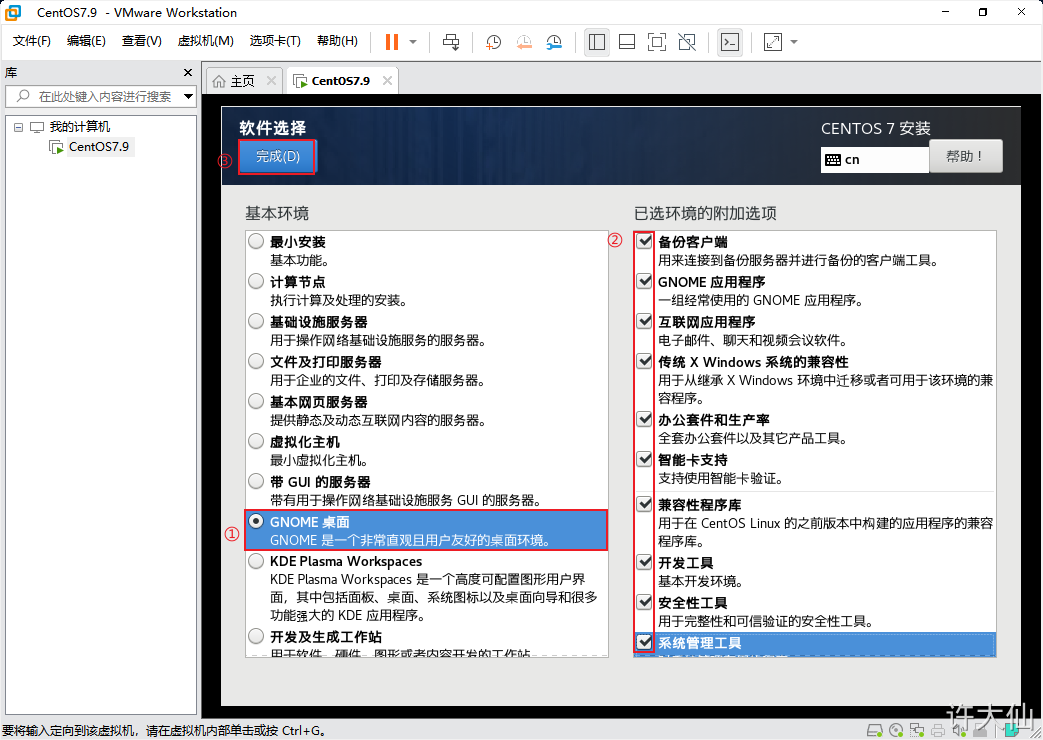Close the 主页 tab
Viewport: 1043px width, 740px height.
click(271, 81)
